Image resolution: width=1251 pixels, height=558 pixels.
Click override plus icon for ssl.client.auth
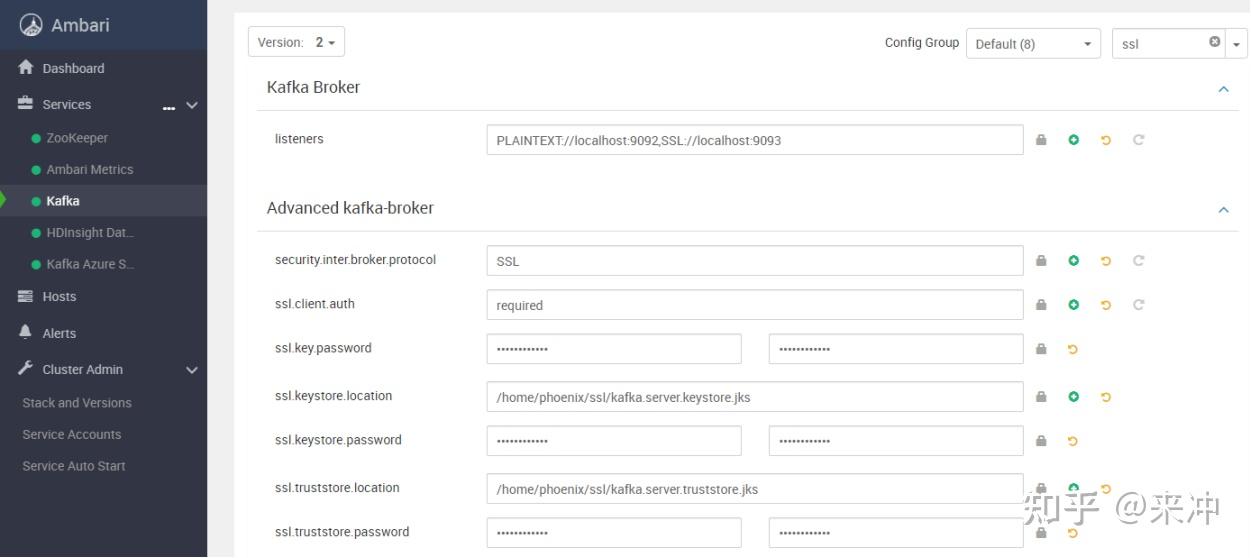[1073, 305]
